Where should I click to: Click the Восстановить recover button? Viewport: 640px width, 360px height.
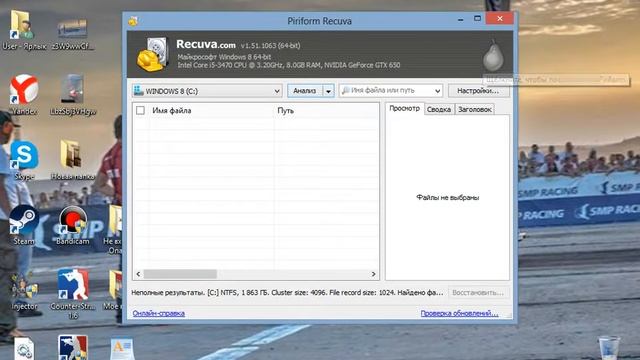coord(478,293)
